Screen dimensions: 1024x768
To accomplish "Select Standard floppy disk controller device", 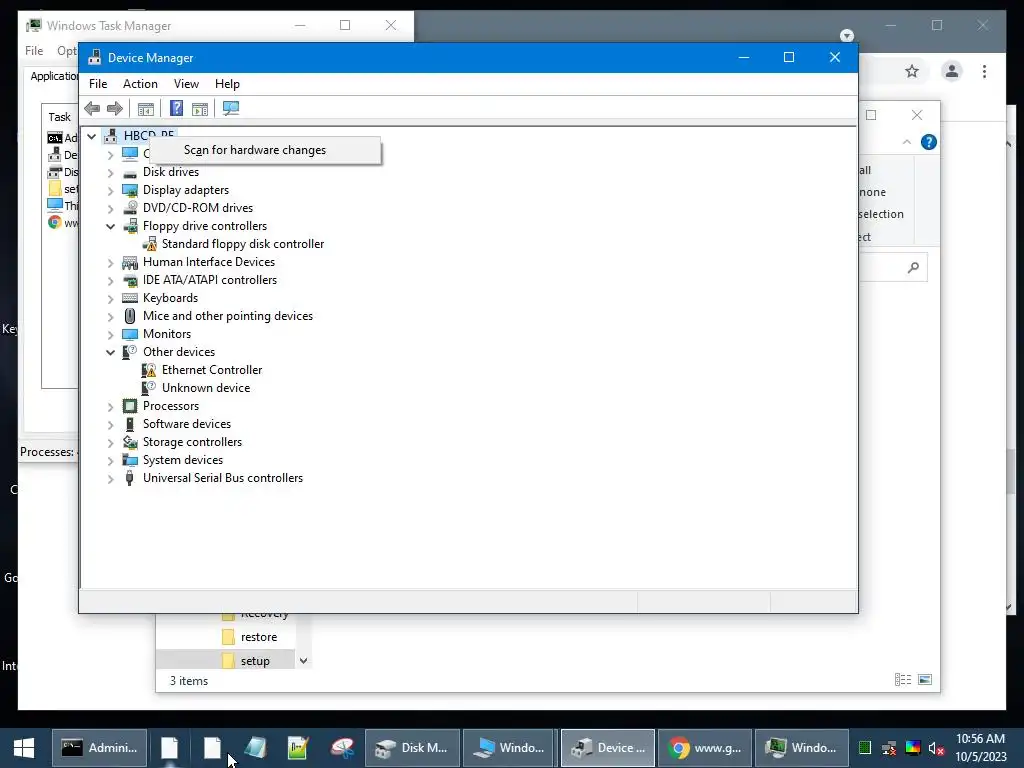I will (x=242, y=244).
